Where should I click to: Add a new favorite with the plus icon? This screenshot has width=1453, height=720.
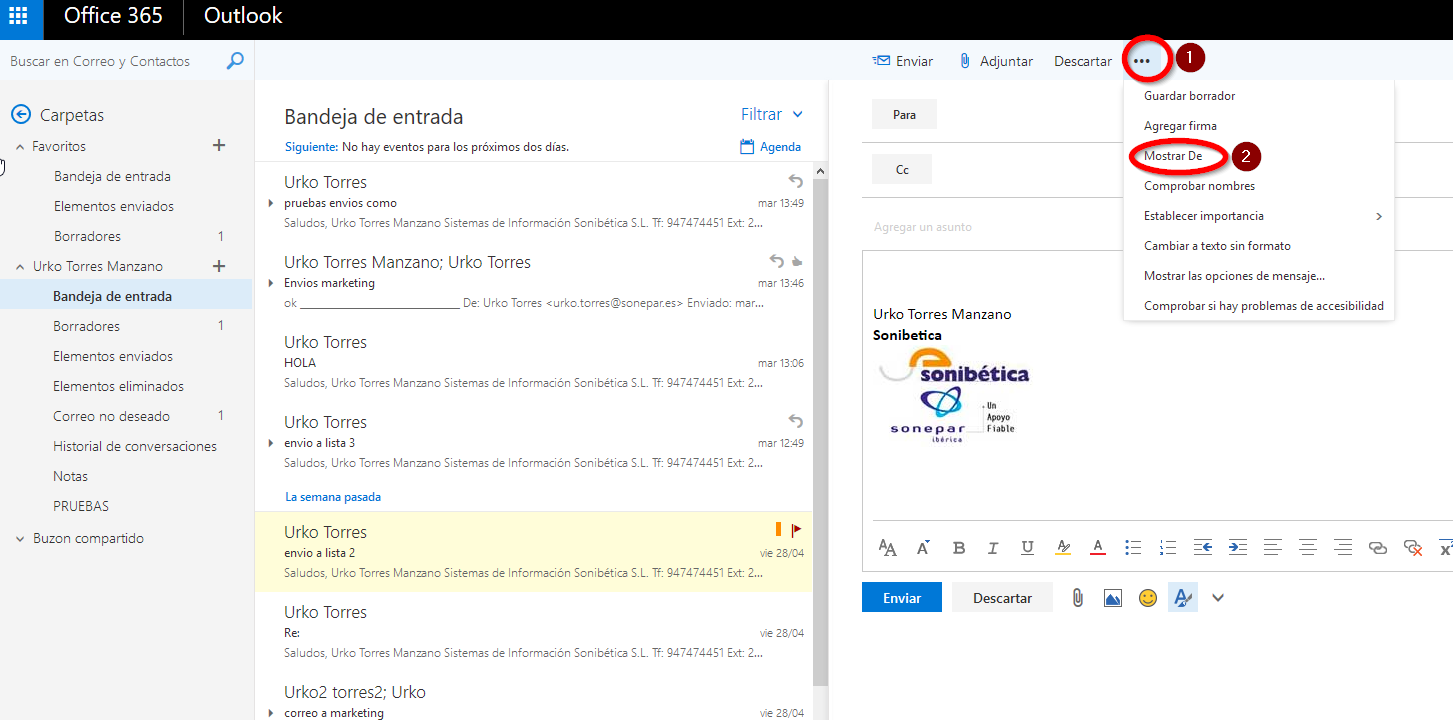pyautogui.click(x=219, y=146)
